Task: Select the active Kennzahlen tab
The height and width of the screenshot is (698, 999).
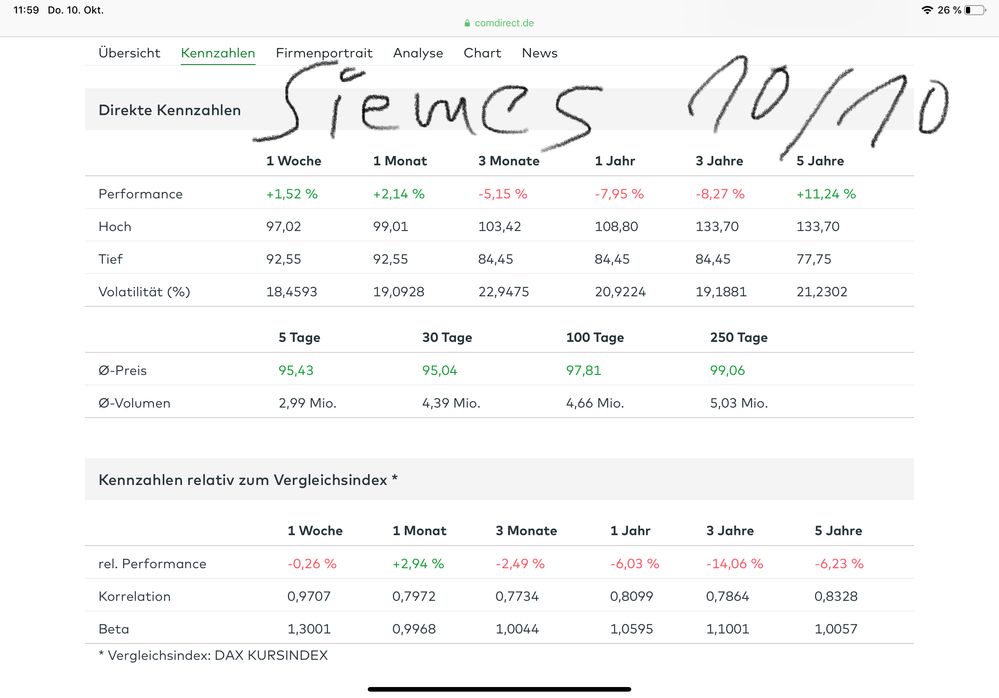Action: click(218, 53)
